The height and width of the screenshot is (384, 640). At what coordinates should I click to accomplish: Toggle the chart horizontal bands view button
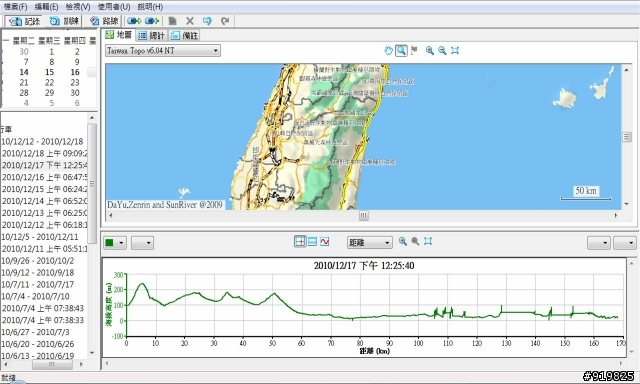click(x=312, y=242)
